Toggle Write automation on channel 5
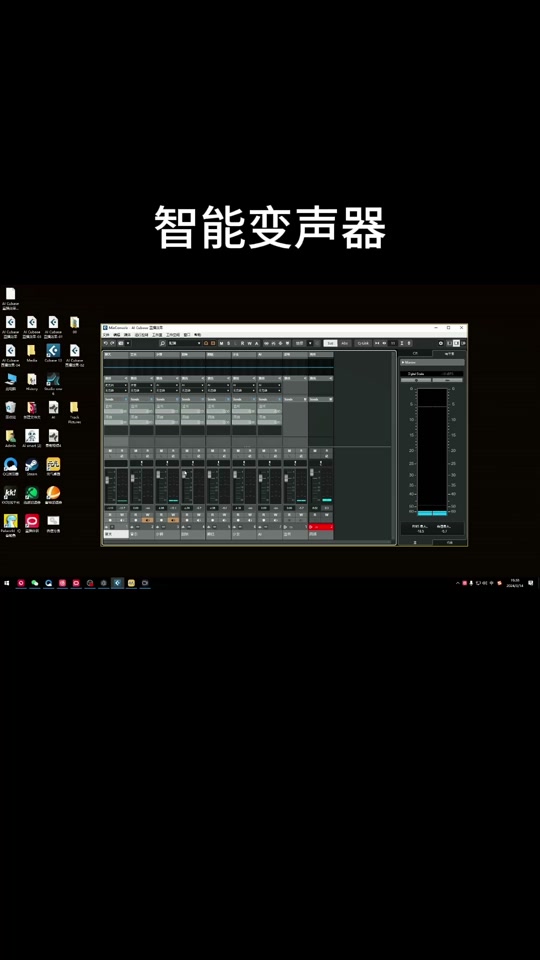Image resolution: width=540 pixels, height=960 pixels. [x=225, y=515]
